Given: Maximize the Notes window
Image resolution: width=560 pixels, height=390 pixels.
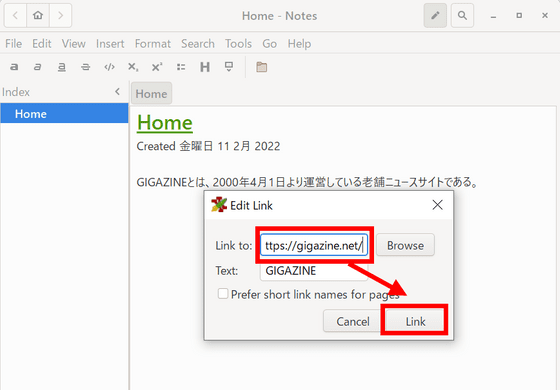Looking at the screenshot, I should tap(519, 16).
